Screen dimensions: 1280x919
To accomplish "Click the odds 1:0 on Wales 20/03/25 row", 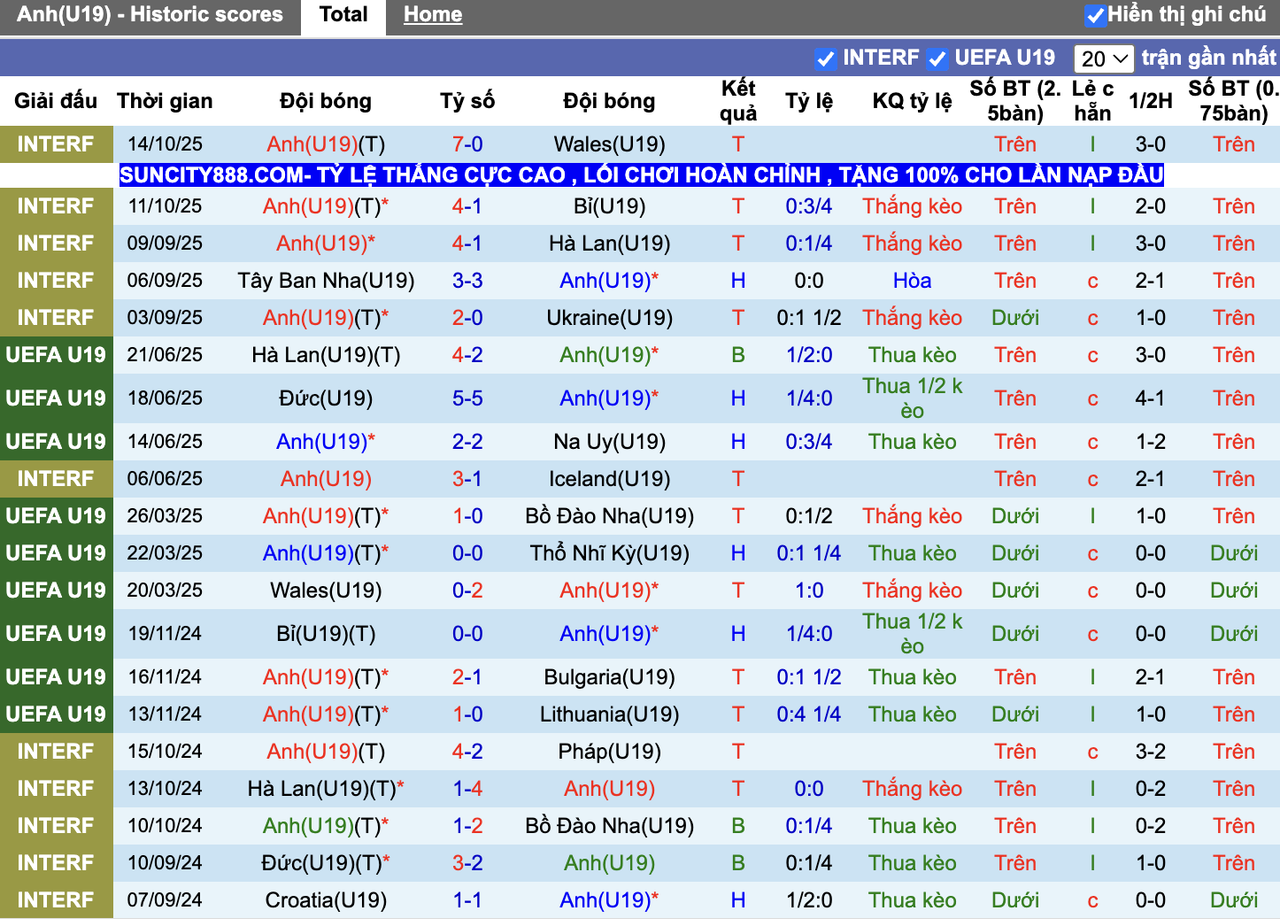I will click(809, 591).
